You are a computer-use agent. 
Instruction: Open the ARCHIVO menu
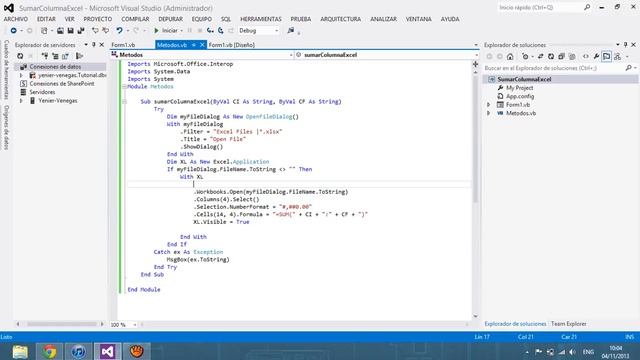(x=16, y=19)
